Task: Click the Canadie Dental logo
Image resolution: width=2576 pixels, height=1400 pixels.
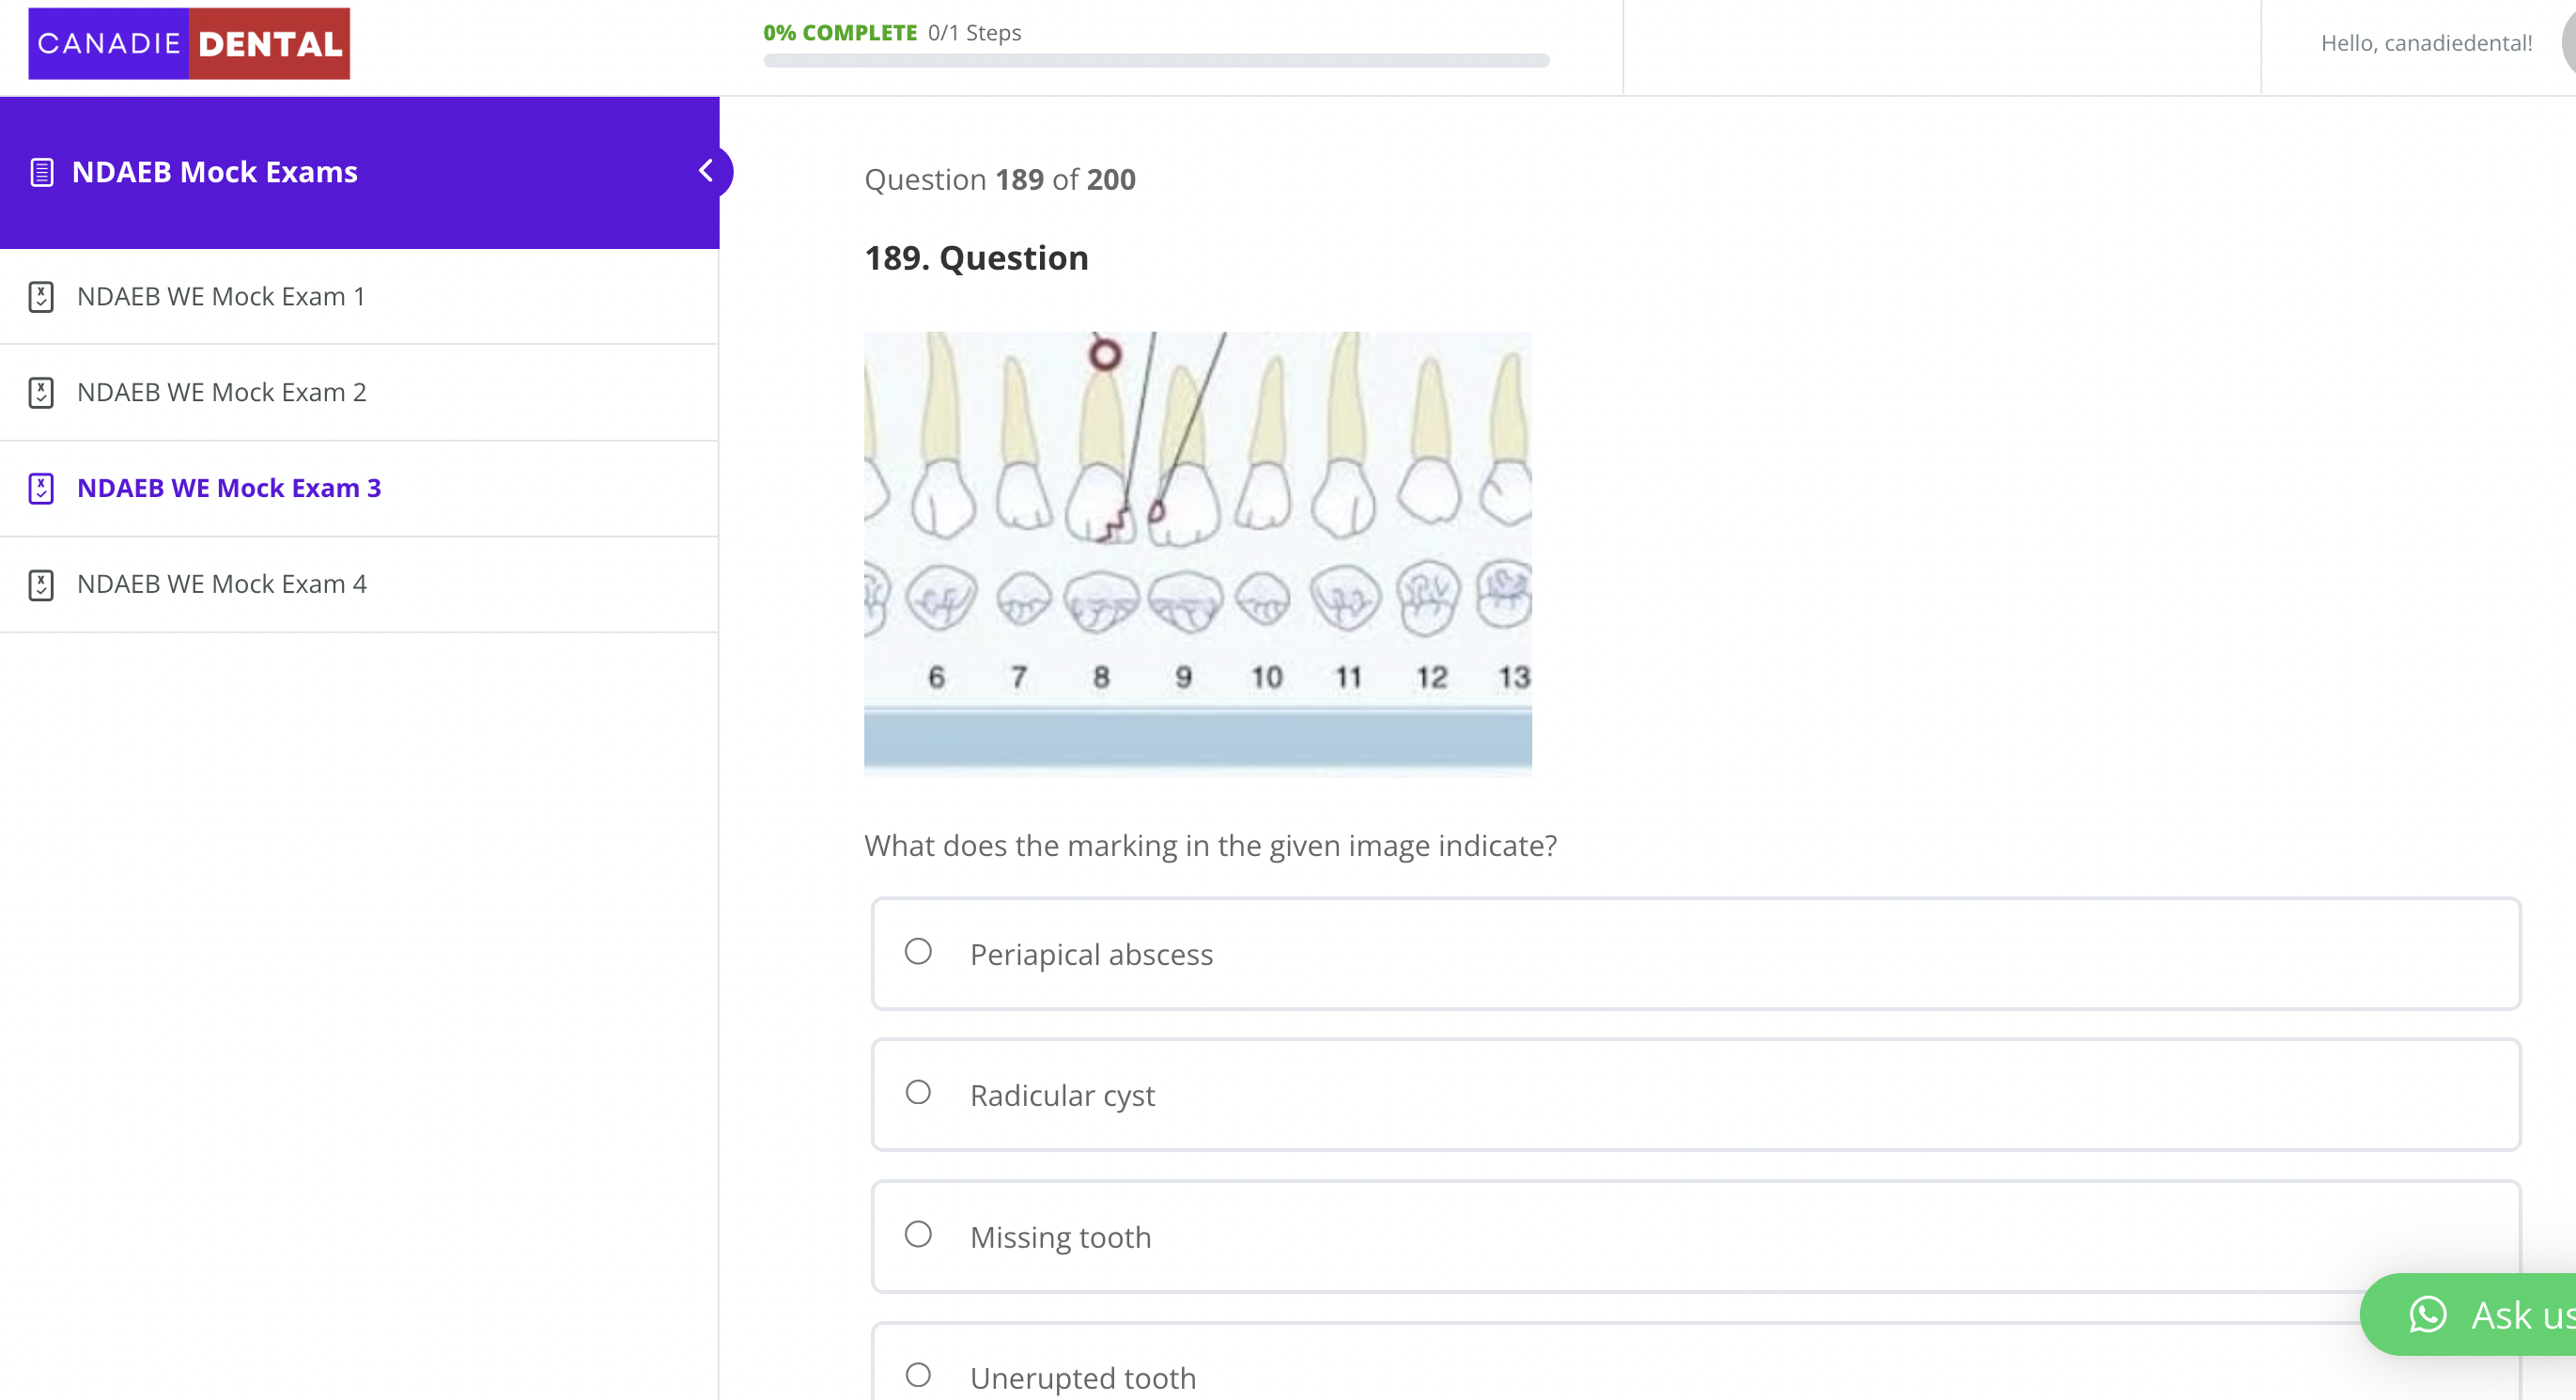Action: 189,44
